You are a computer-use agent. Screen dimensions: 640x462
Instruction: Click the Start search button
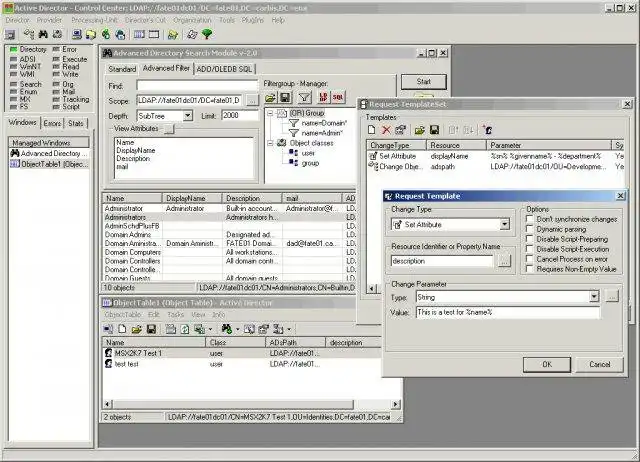424,82
